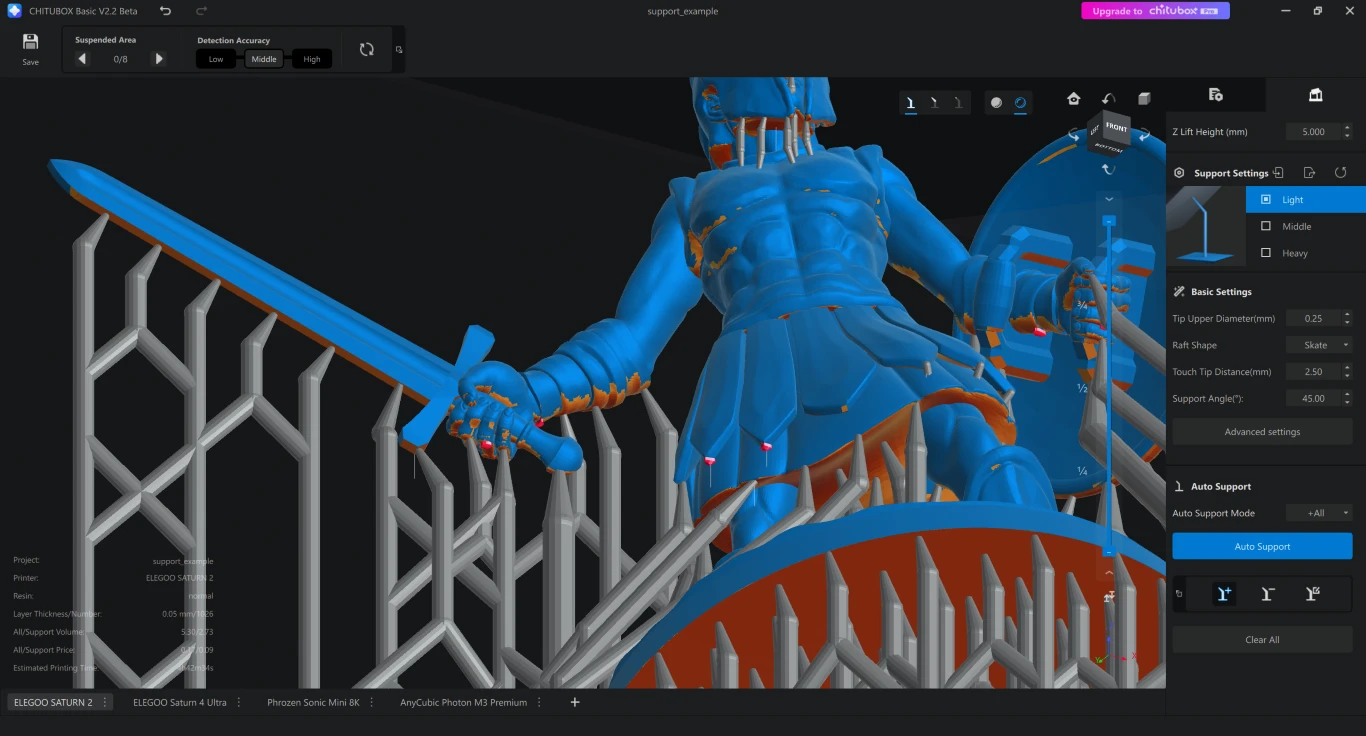
Task: Toggle the perspective cube icon
Action: pos(1144,98)
